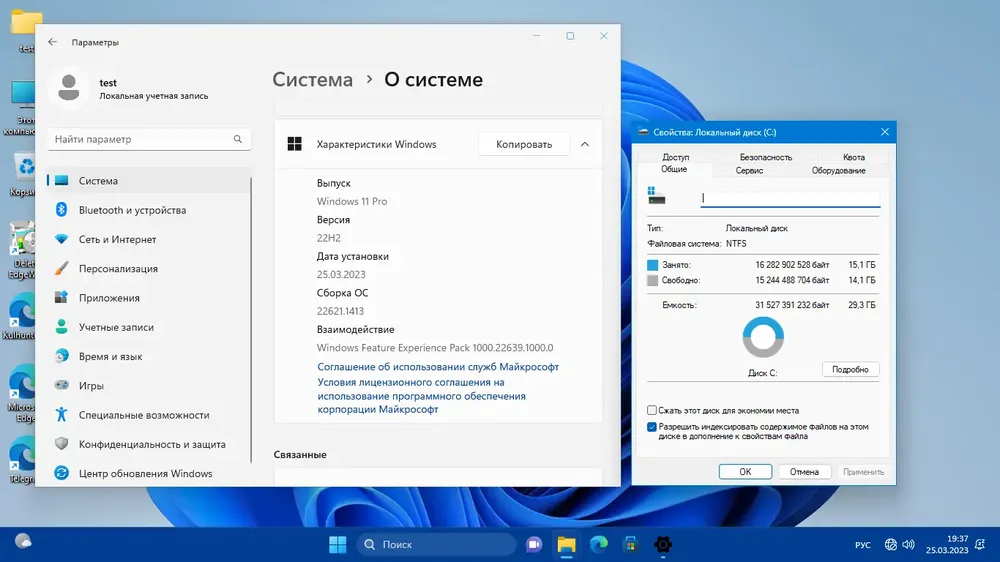Enable Сжать этот диск для экономии места
The width and height of the screenshot is (1000, 562).
[x=652, y=410]
